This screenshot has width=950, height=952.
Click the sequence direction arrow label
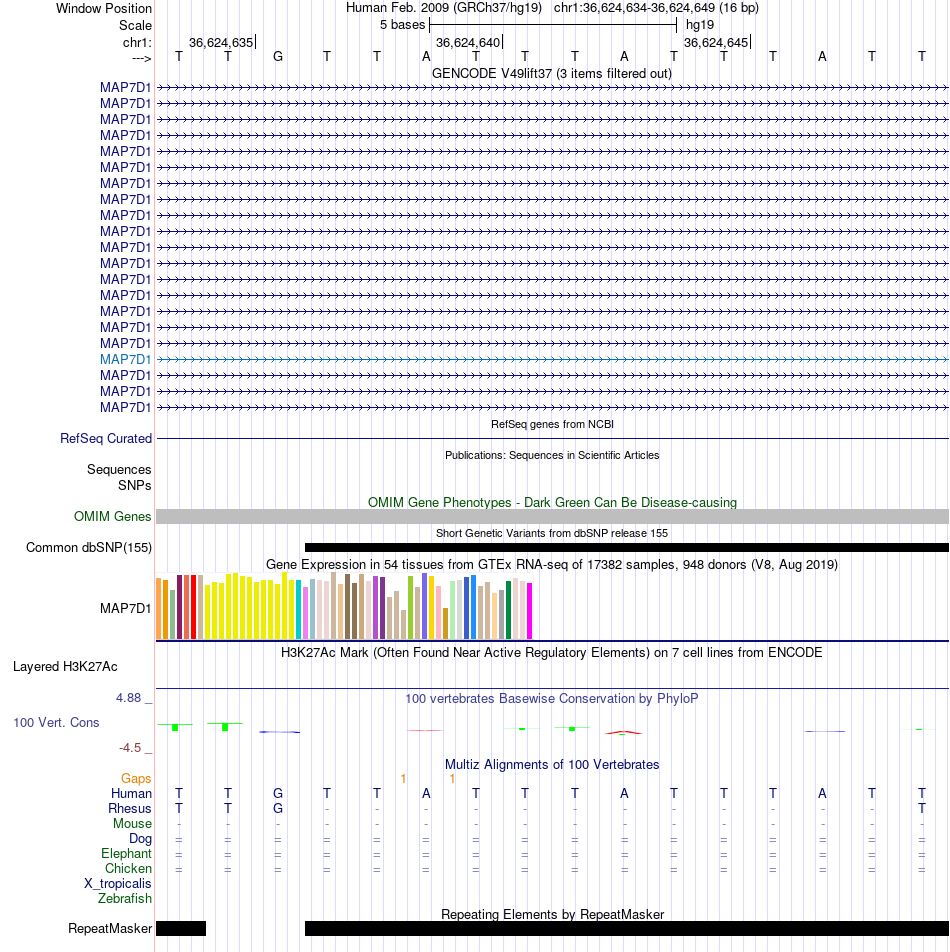(x=141, y=58)
